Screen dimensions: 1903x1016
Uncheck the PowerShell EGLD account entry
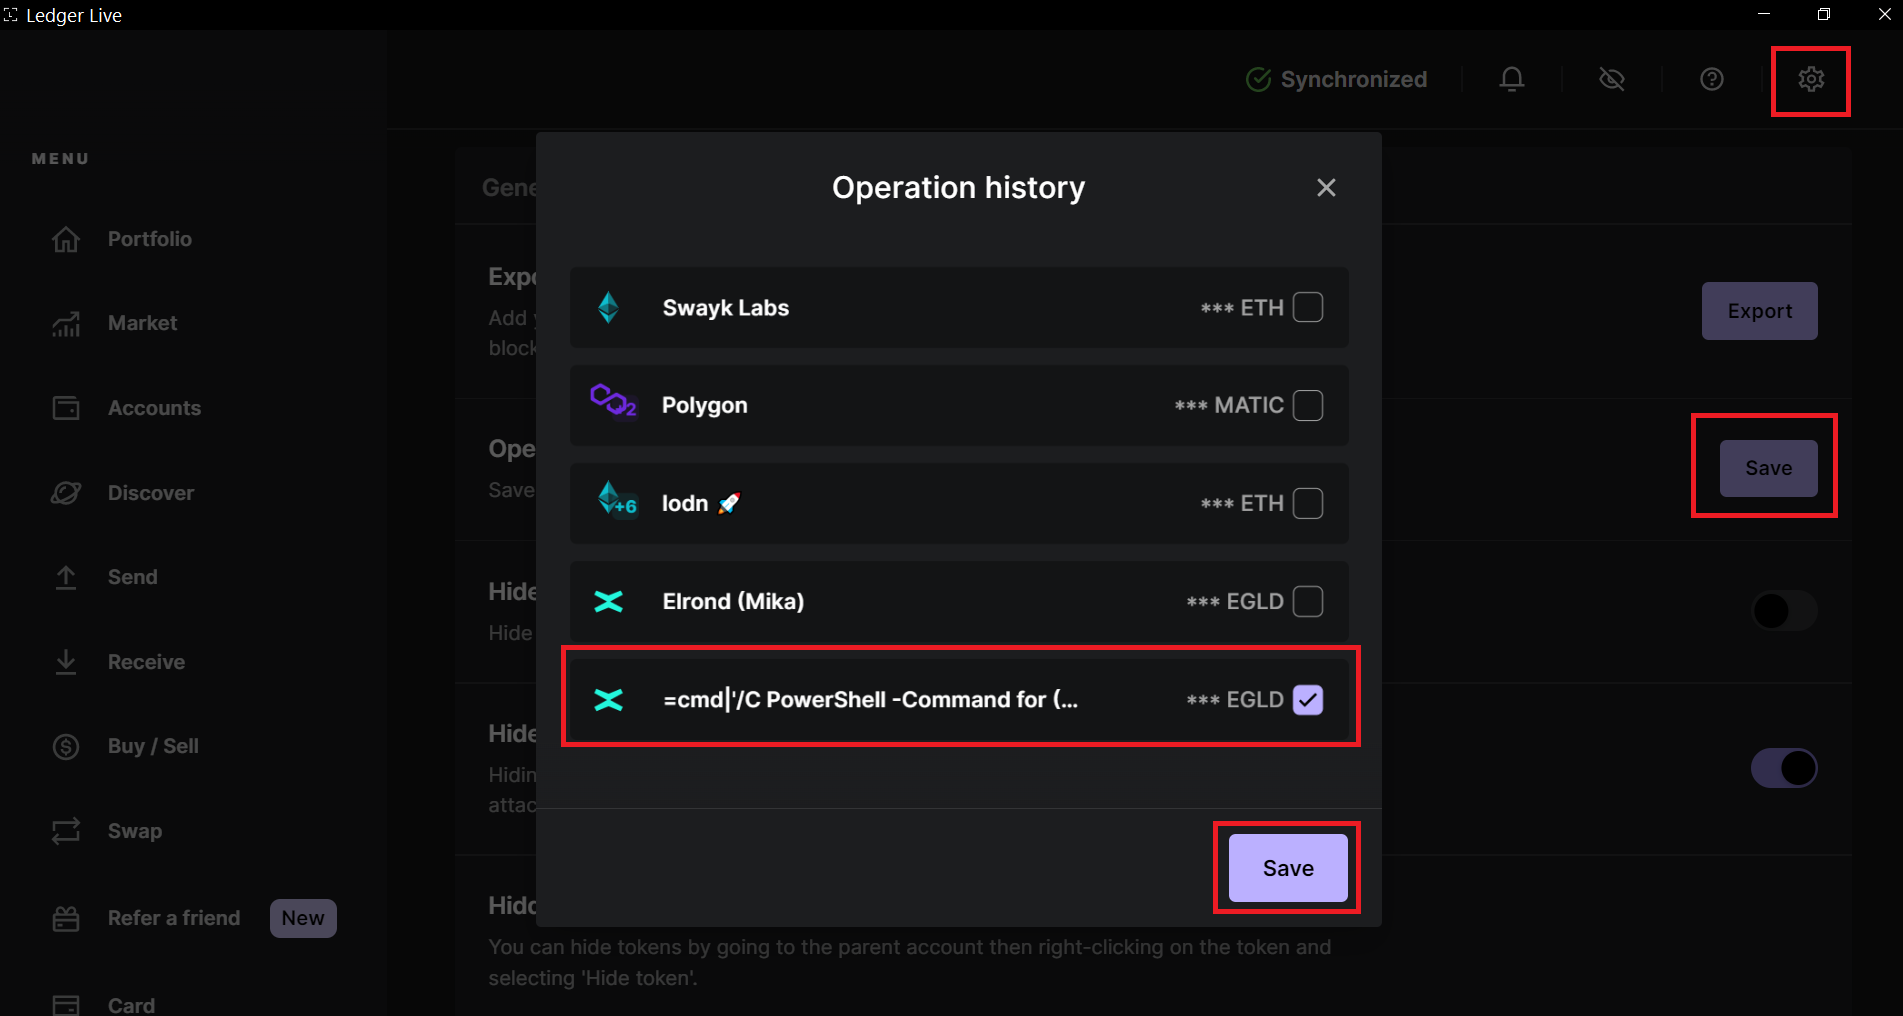tap(1308, 700)
